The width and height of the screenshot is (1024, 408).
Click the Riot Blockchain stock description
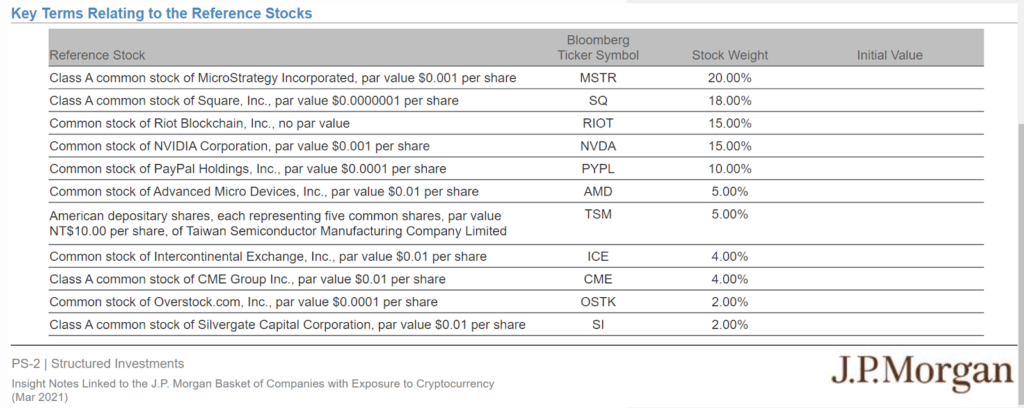coord(199,124)
